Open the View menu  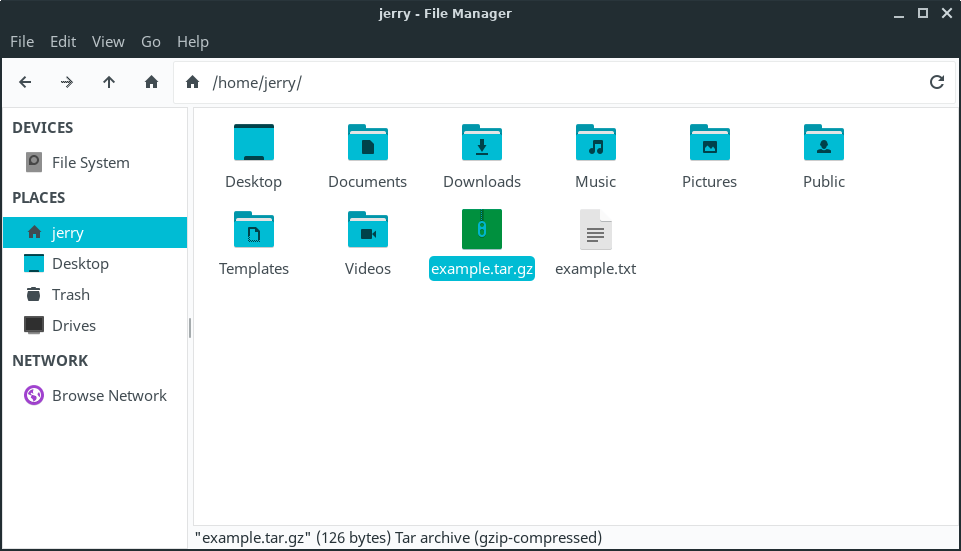tap(108, 41)
